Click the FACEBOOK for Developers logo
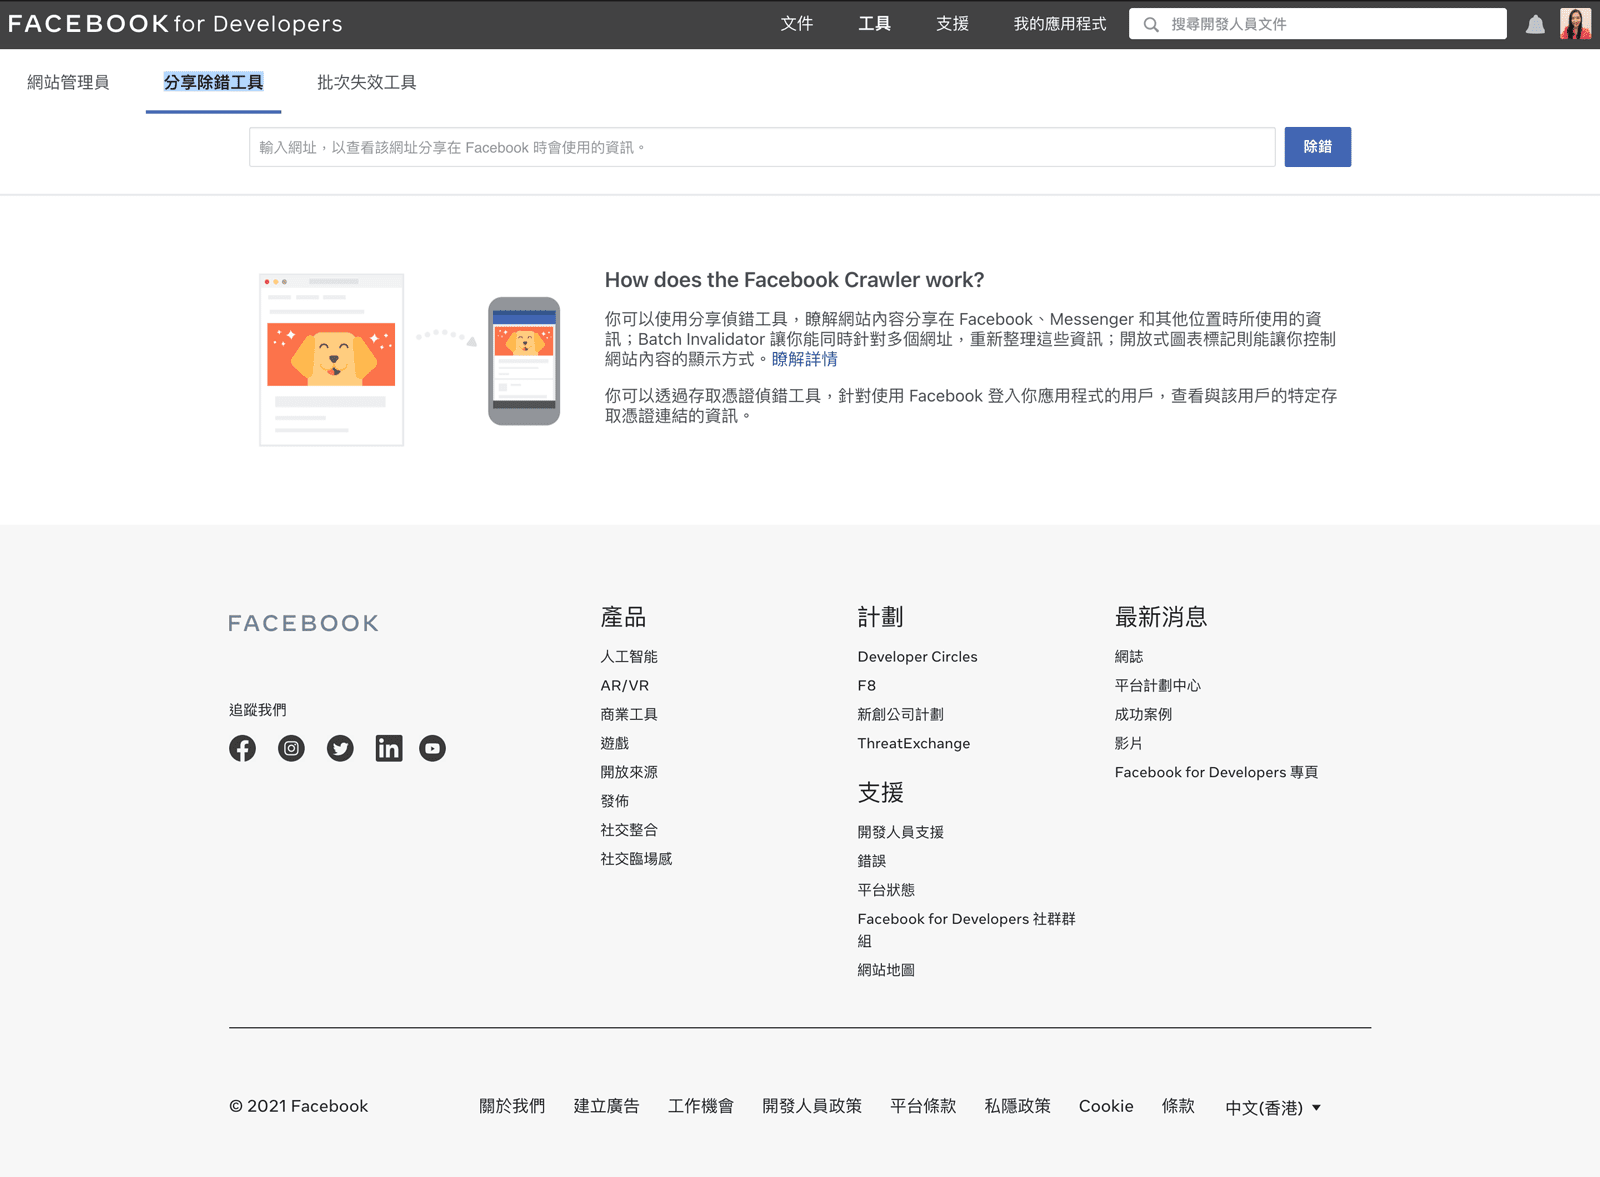 tap(175, 24)
